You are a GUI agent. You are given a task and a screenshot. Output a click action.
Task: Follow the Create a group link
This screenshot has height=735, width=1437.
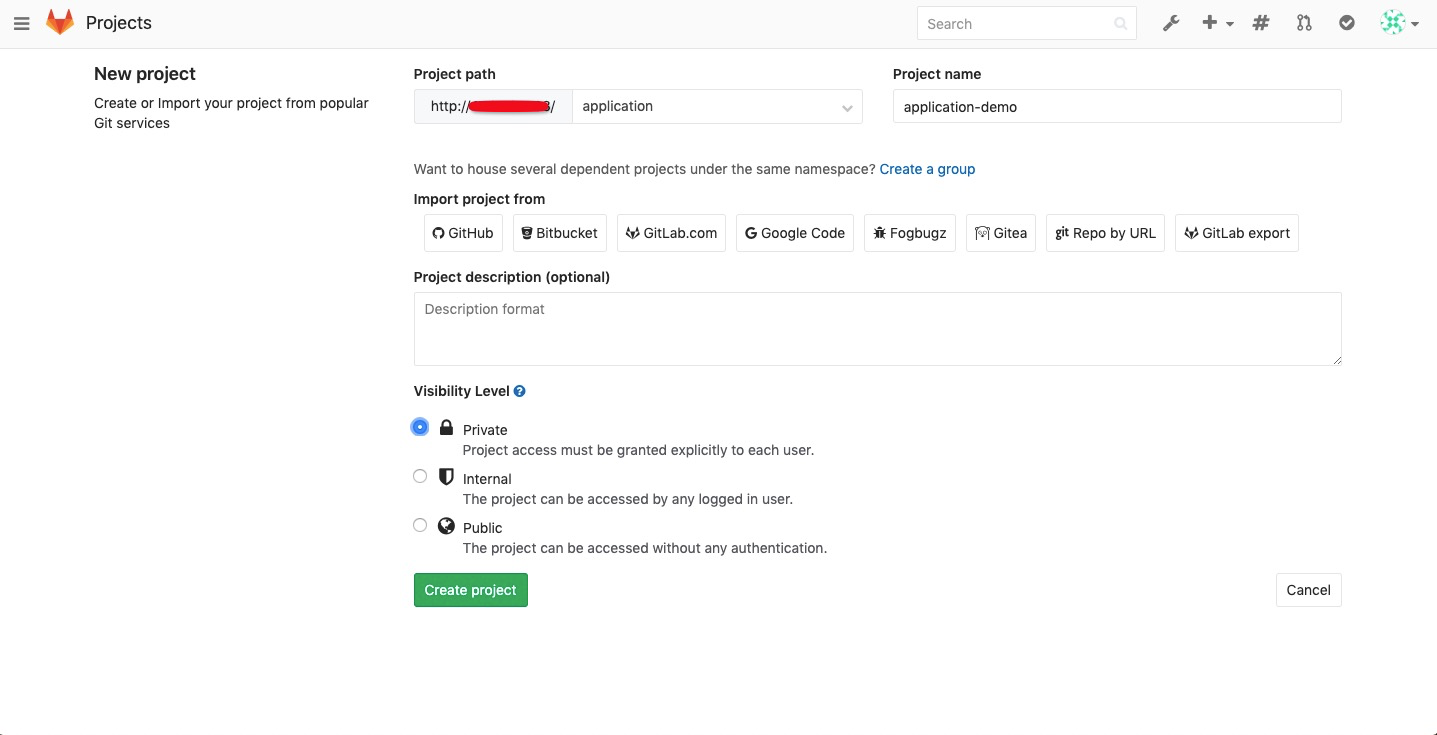927,169
